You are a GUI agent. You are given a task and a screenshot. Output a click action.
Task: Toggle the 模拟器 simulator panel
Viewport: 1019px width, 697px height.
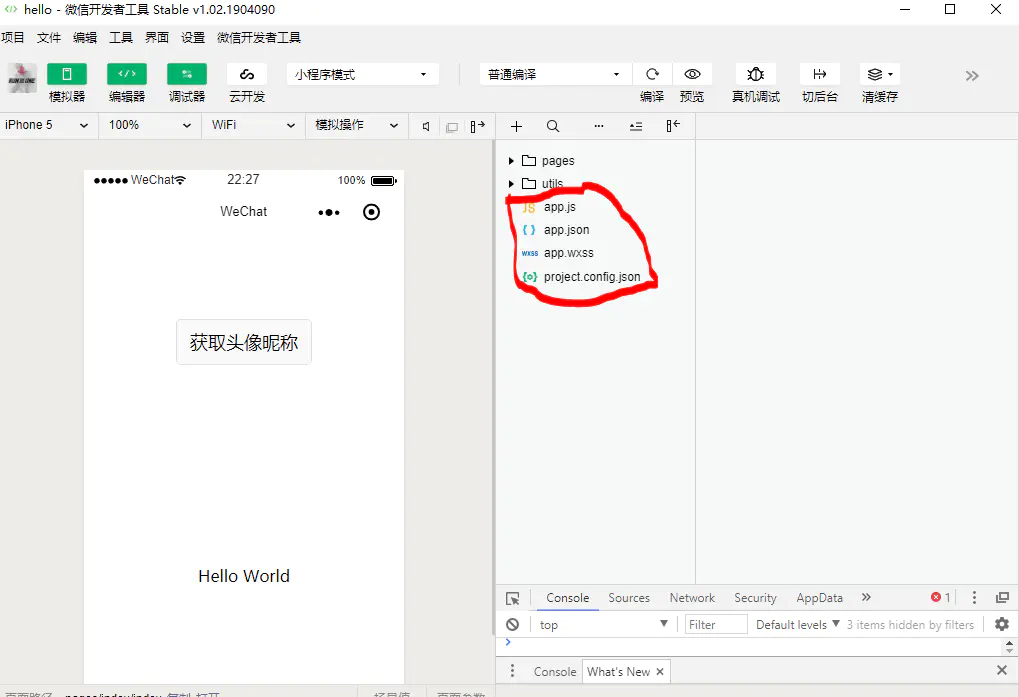(67, 74)
